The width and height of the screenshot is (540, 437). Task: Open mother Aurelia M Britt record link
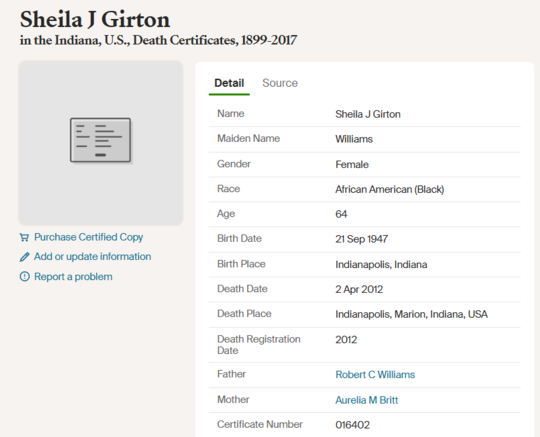(x=366, y=400)
